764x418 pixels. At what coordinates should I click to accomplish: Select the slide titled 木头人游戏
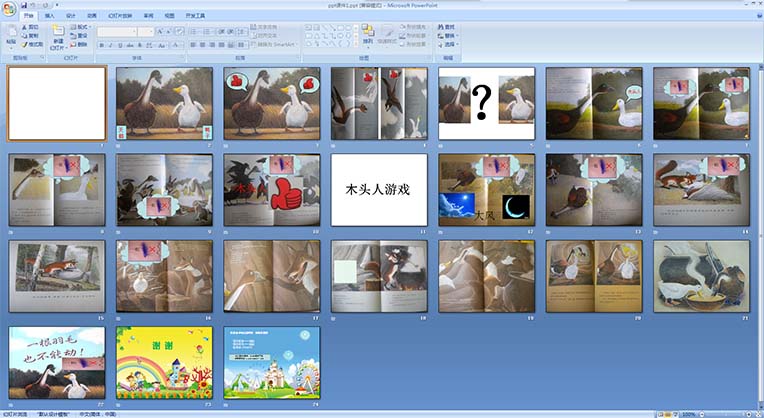[x=379, y=190]
